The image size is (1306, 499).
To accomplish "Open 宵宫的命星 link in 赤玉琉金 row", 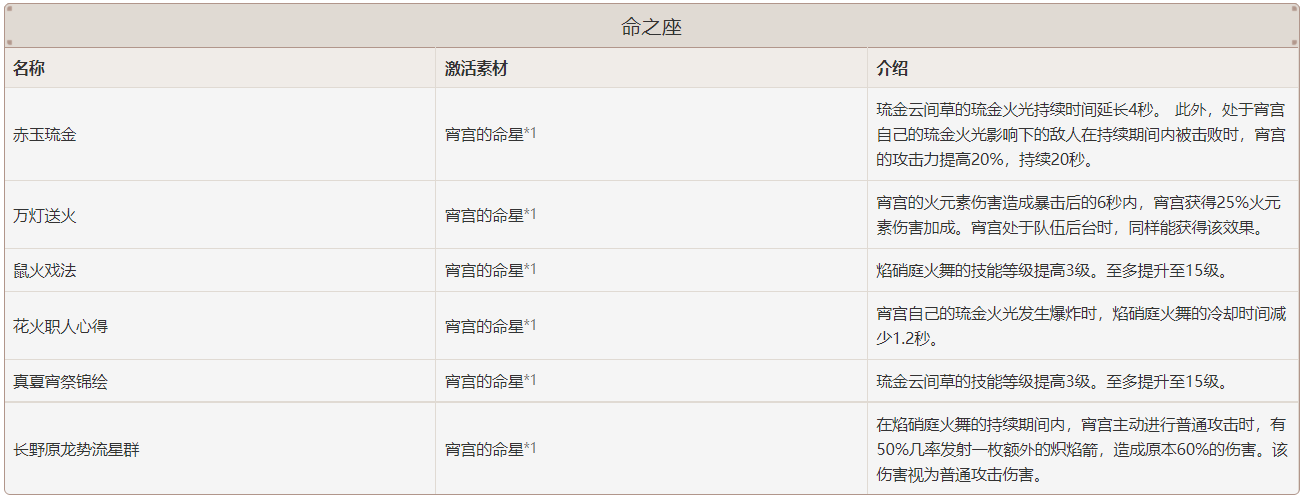I will coord(484,134).
